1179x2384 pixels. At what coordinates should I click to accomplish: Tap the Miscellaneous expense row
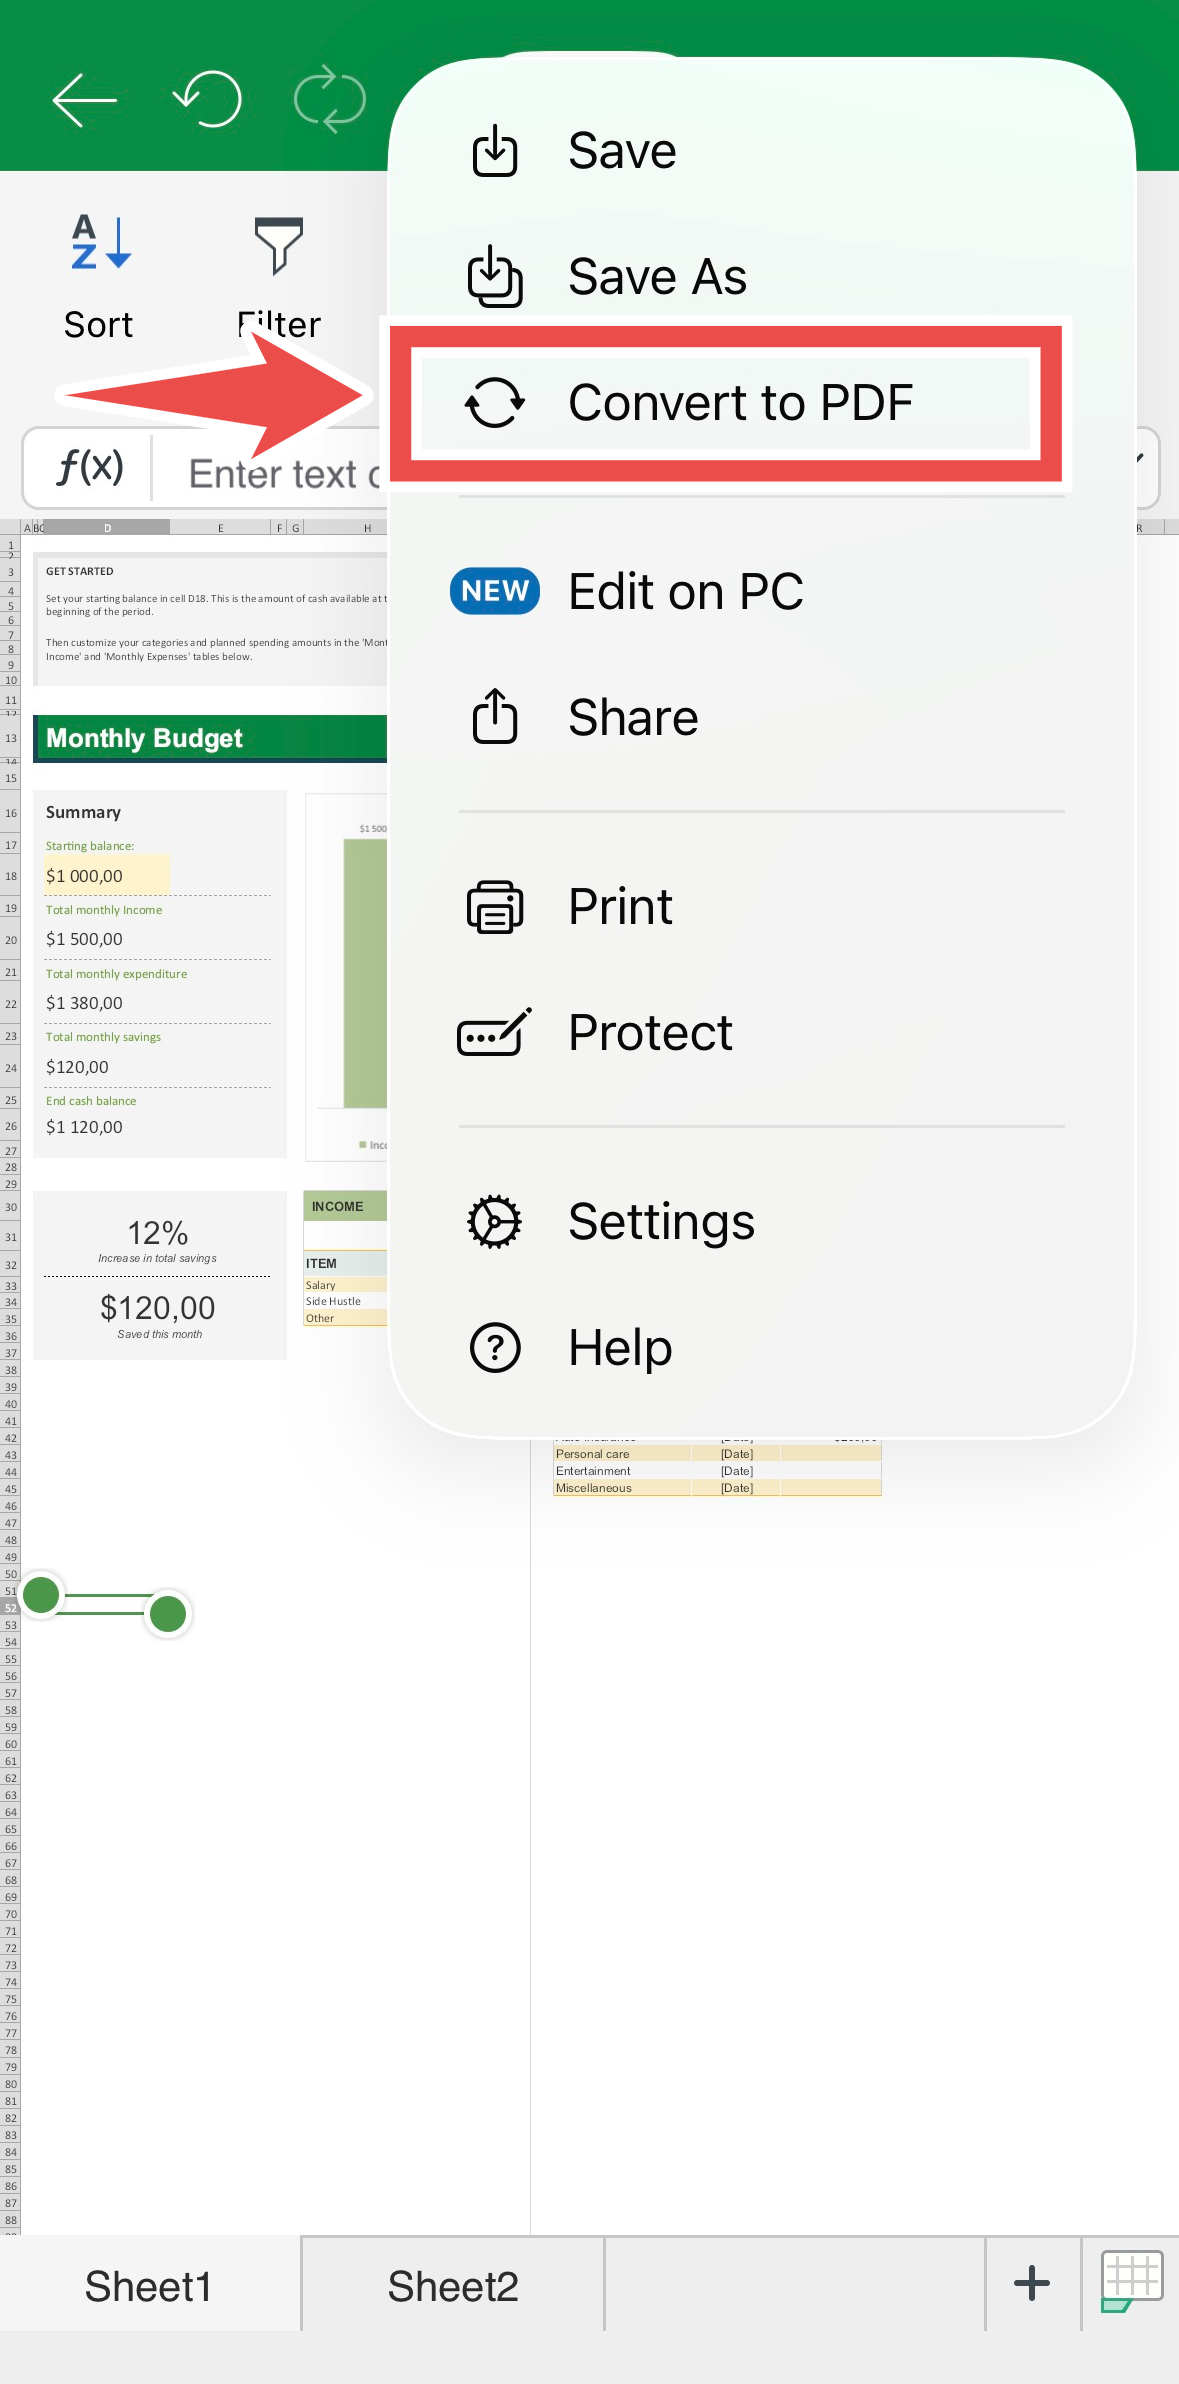click(716, 1488)
